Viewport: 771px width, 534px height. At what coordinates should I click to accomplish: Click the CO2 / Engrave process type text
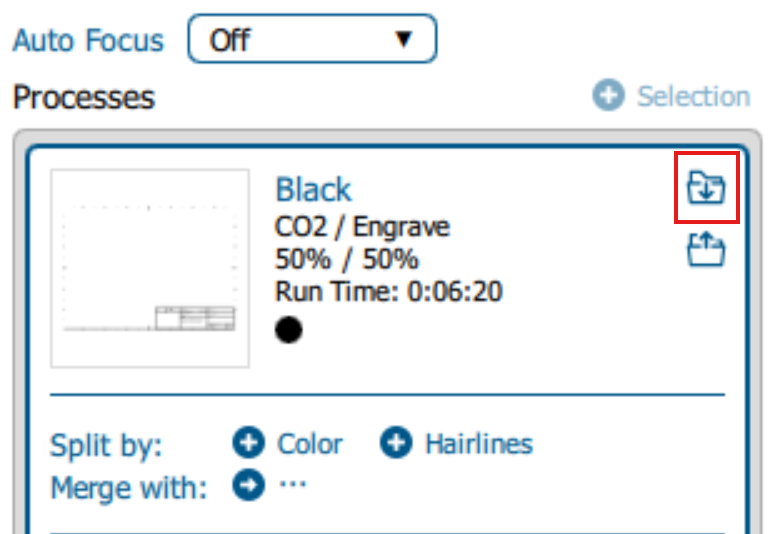tap(362, 227)
